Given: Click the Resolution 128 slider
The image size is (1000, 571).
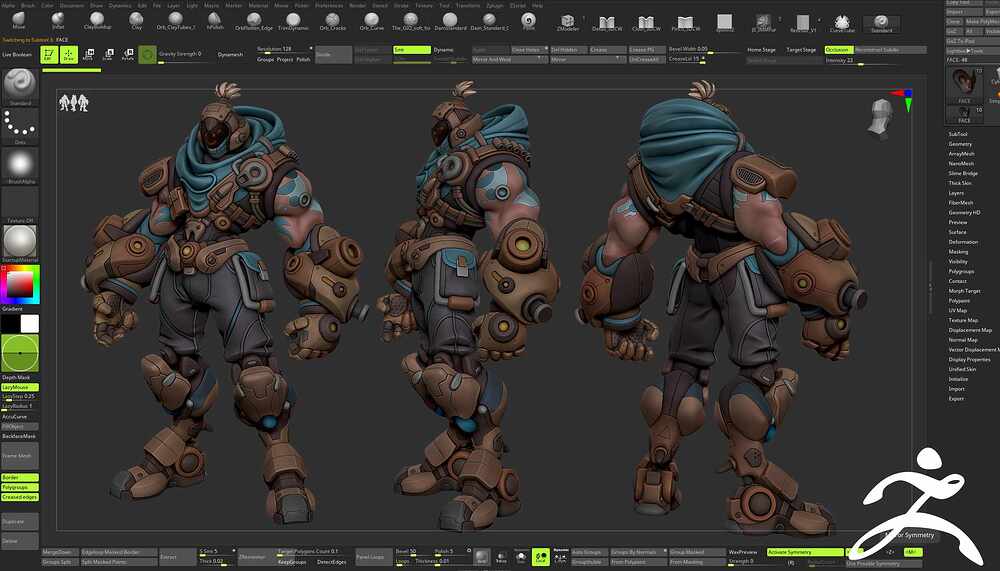Looking at the screenshot, I should 284,49.
